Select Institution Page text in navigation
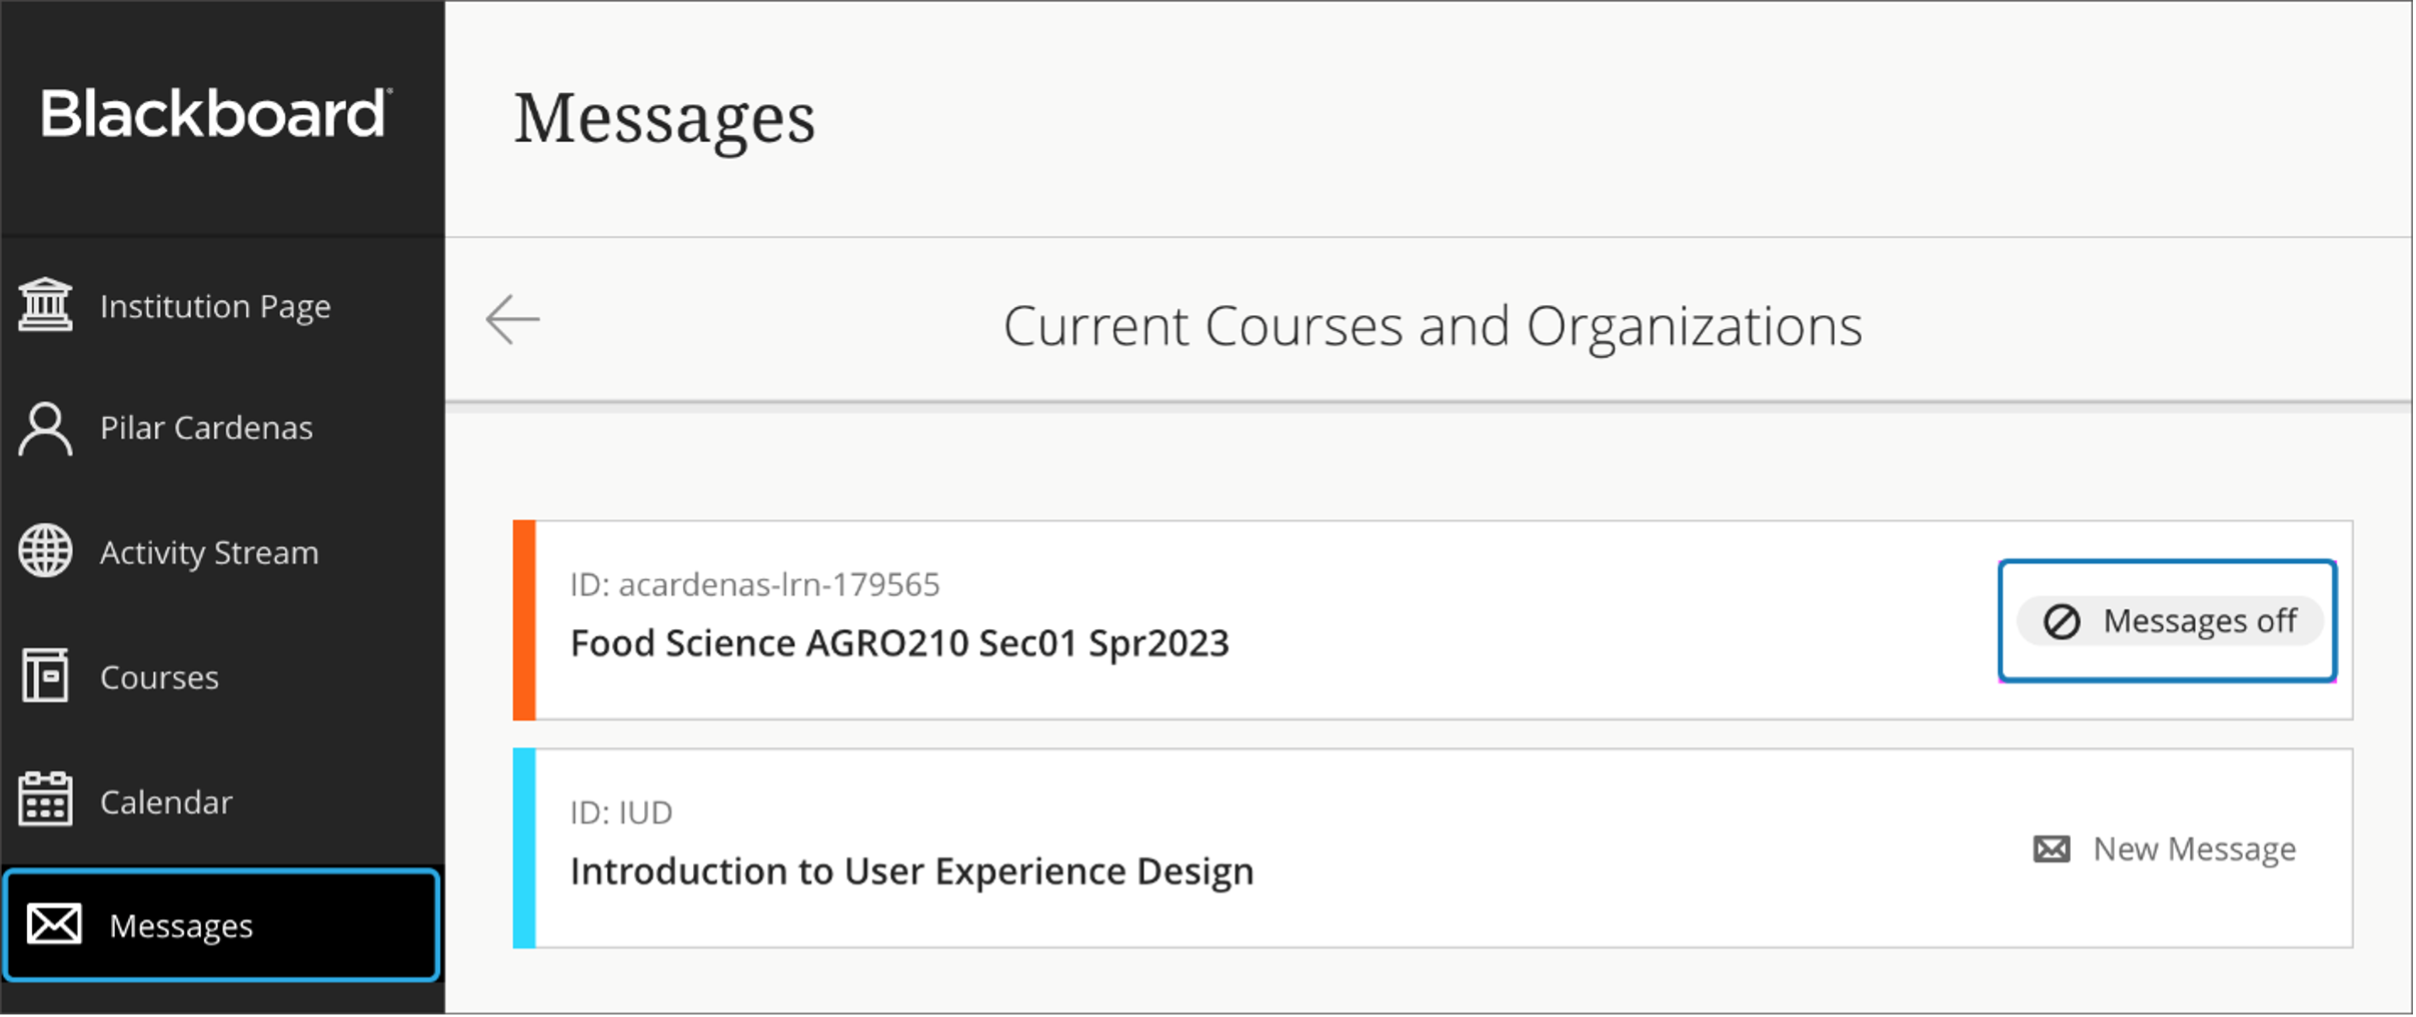2416x1017 pixels. coord(215,306)
